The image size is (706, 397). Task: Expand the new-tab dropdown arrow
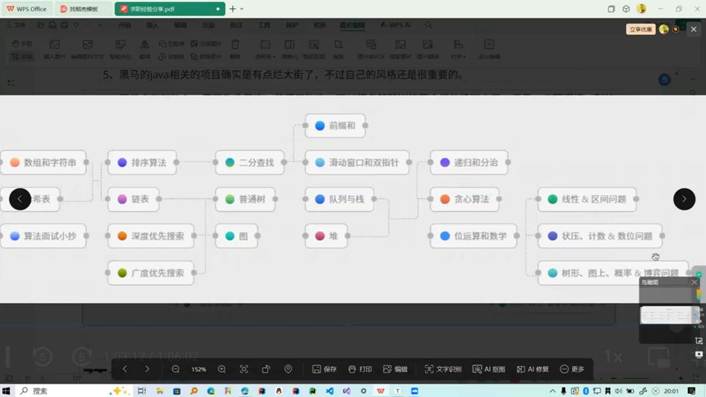click(242, 9)
